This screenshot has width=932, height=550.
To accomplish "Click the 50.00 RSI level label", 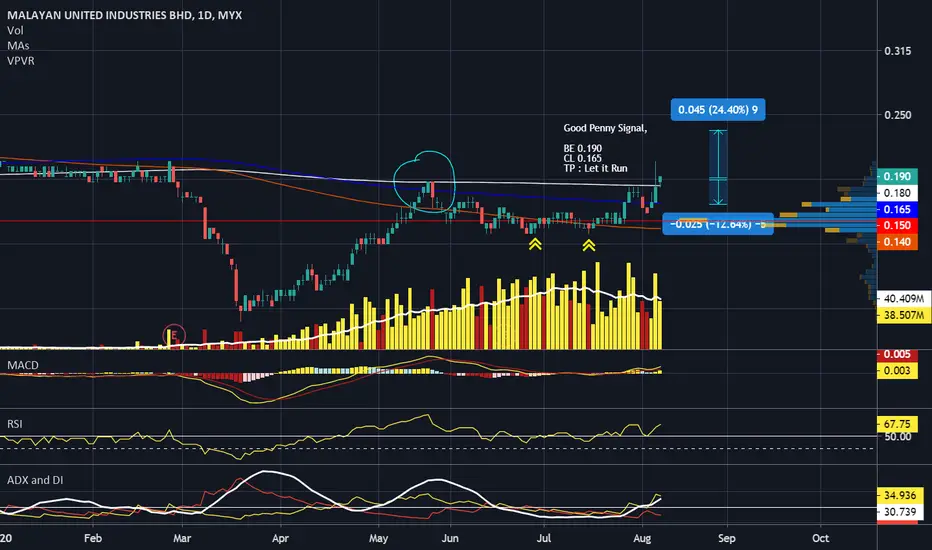I will click(x=898, y=437).
